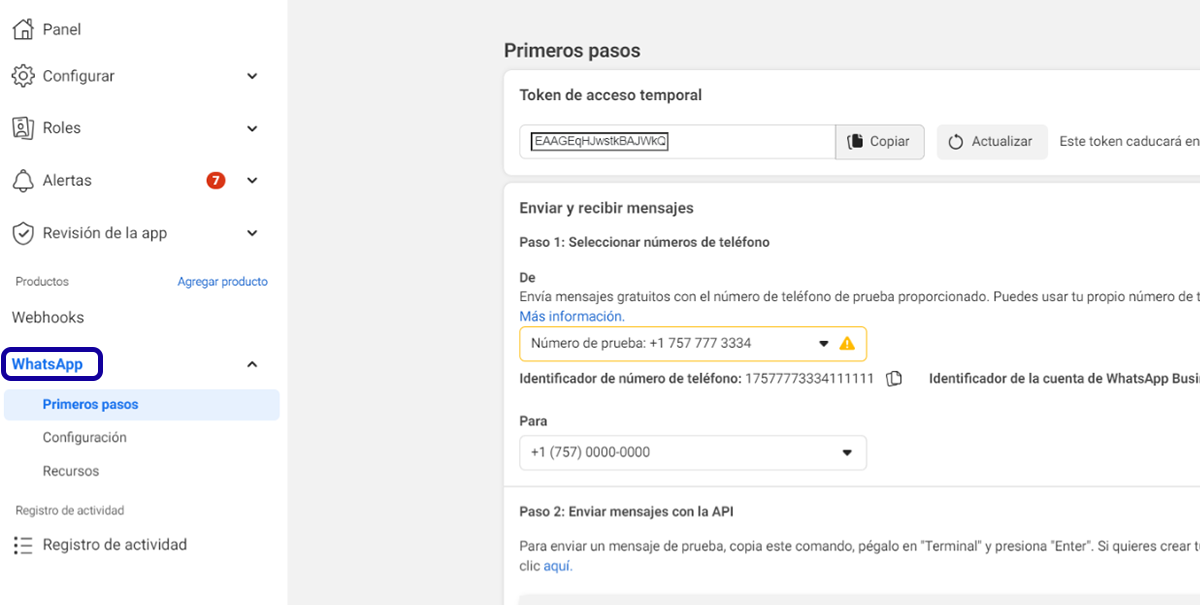The image size is (1200, 605).
Task: Follow the Agregar producto link
Action: point(222,282)
